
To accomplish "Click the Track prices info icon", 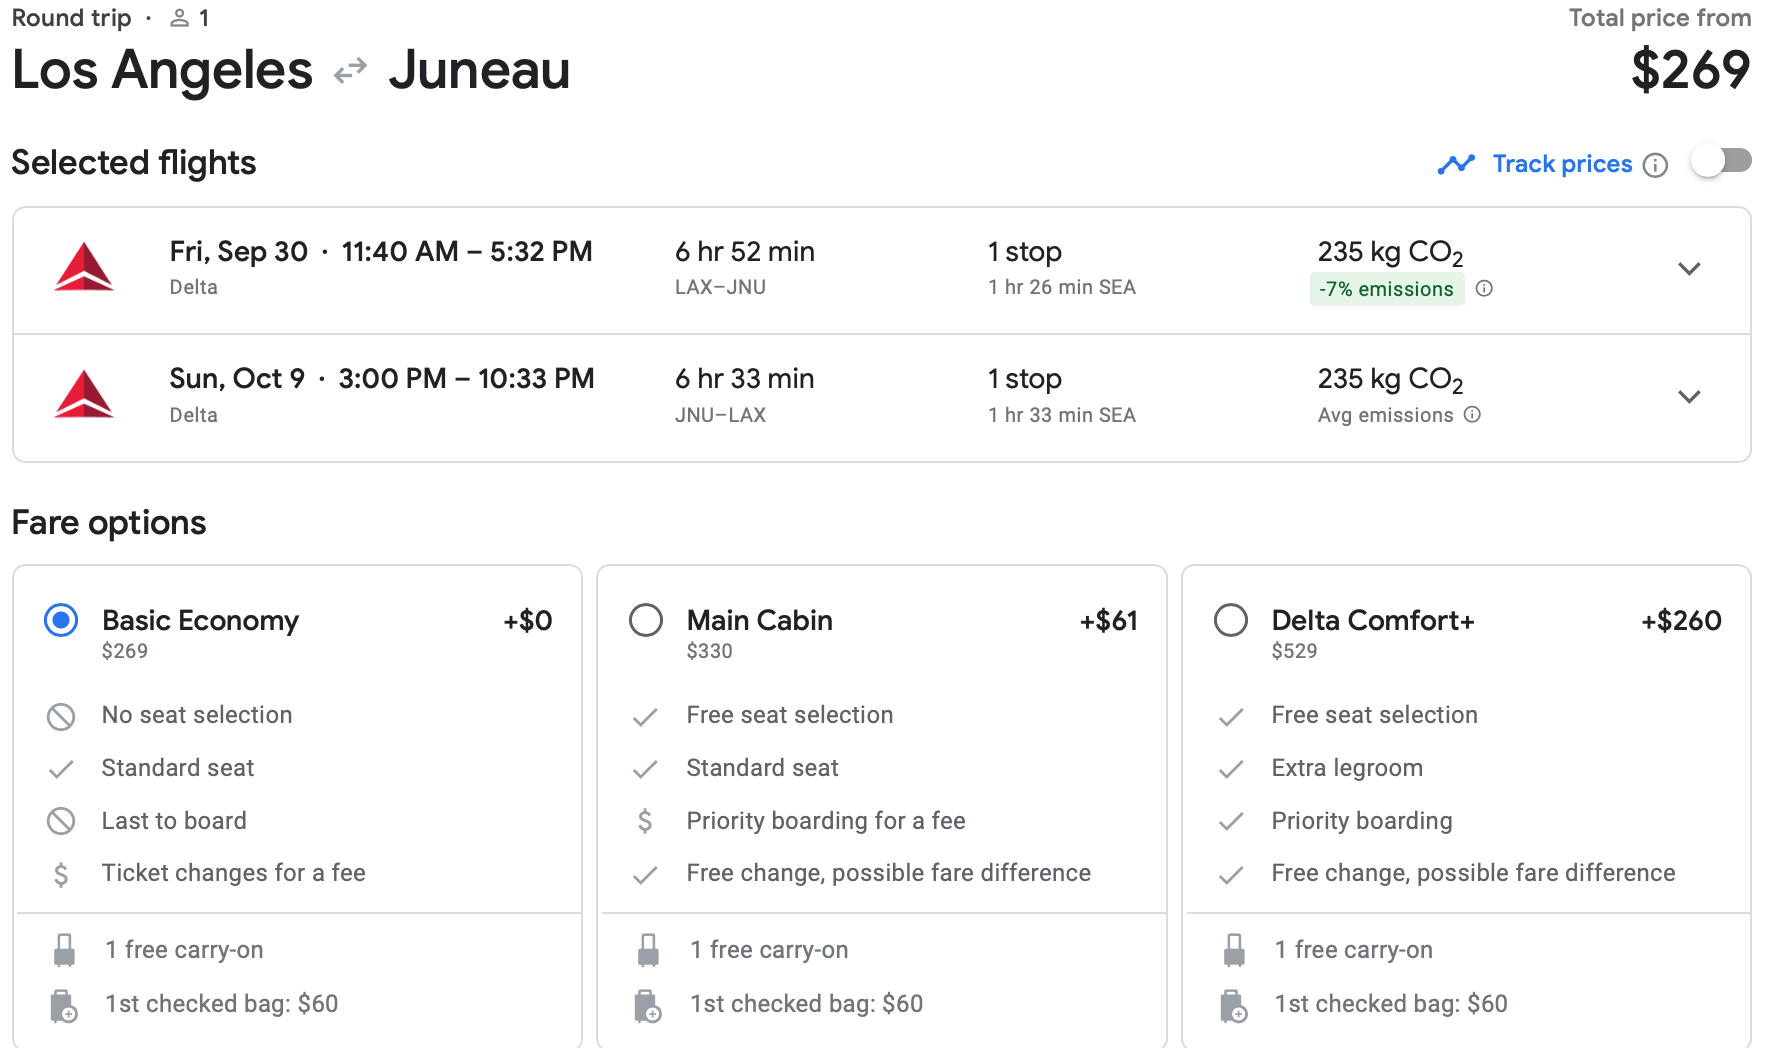I will pyautogui.click(x=1656, y=165).
